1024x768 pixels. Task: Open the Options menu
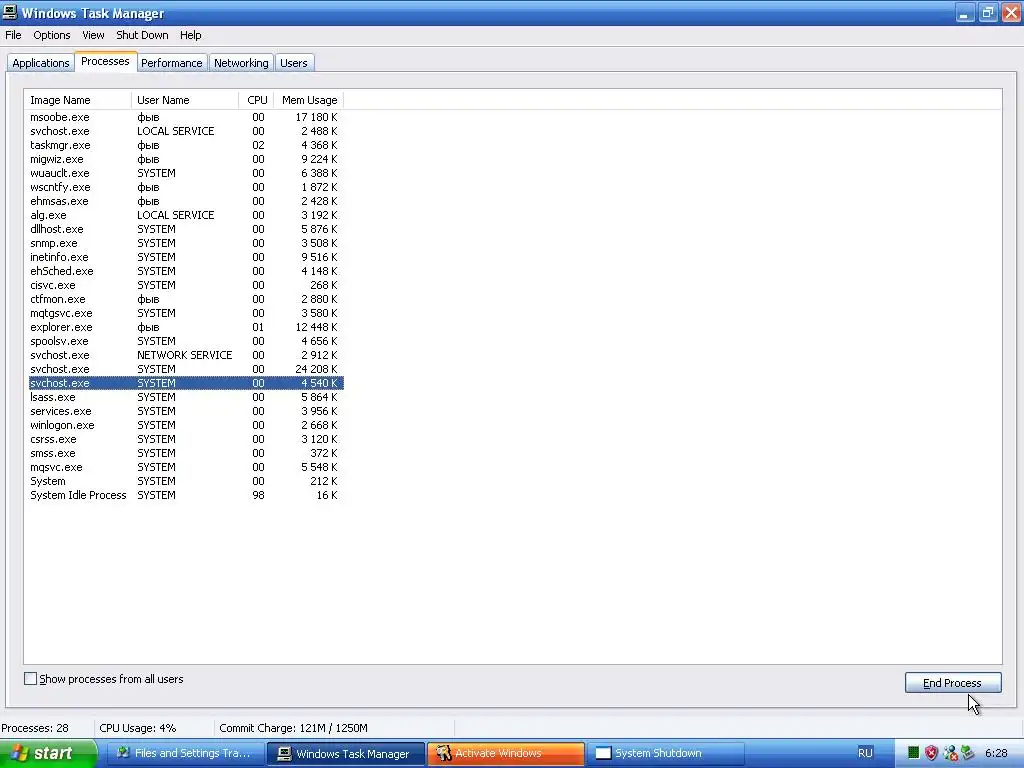52,35
